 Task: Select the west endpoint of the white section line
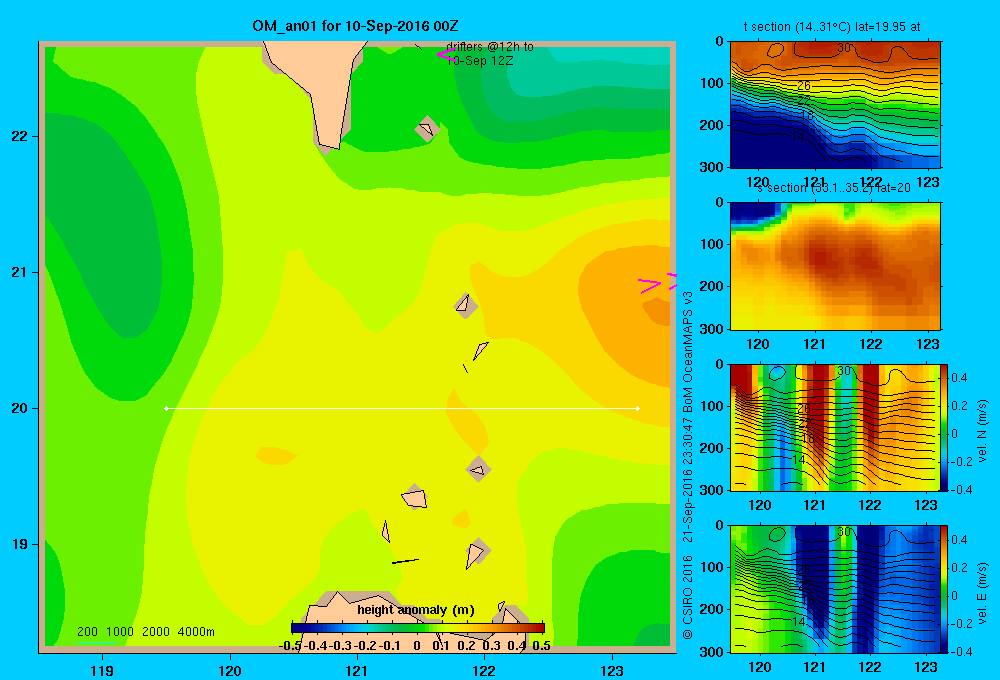(166, 408)
